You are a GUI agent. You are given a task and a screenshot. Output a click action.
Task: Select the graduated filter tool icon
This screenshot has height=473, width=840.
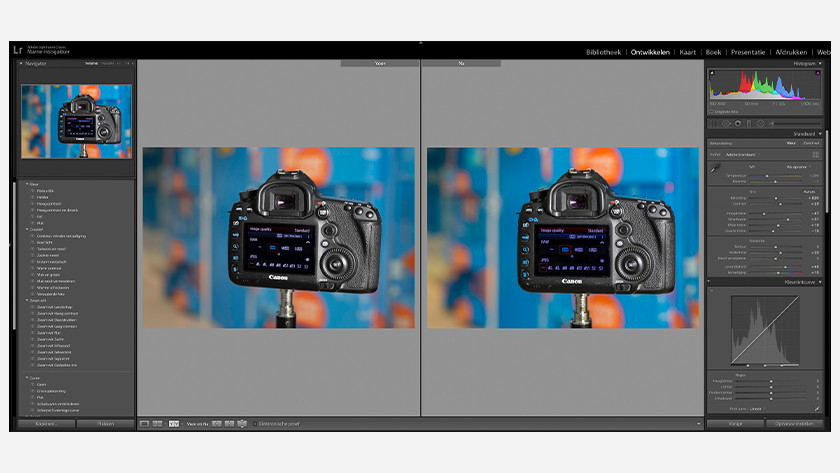coord(749,124)
